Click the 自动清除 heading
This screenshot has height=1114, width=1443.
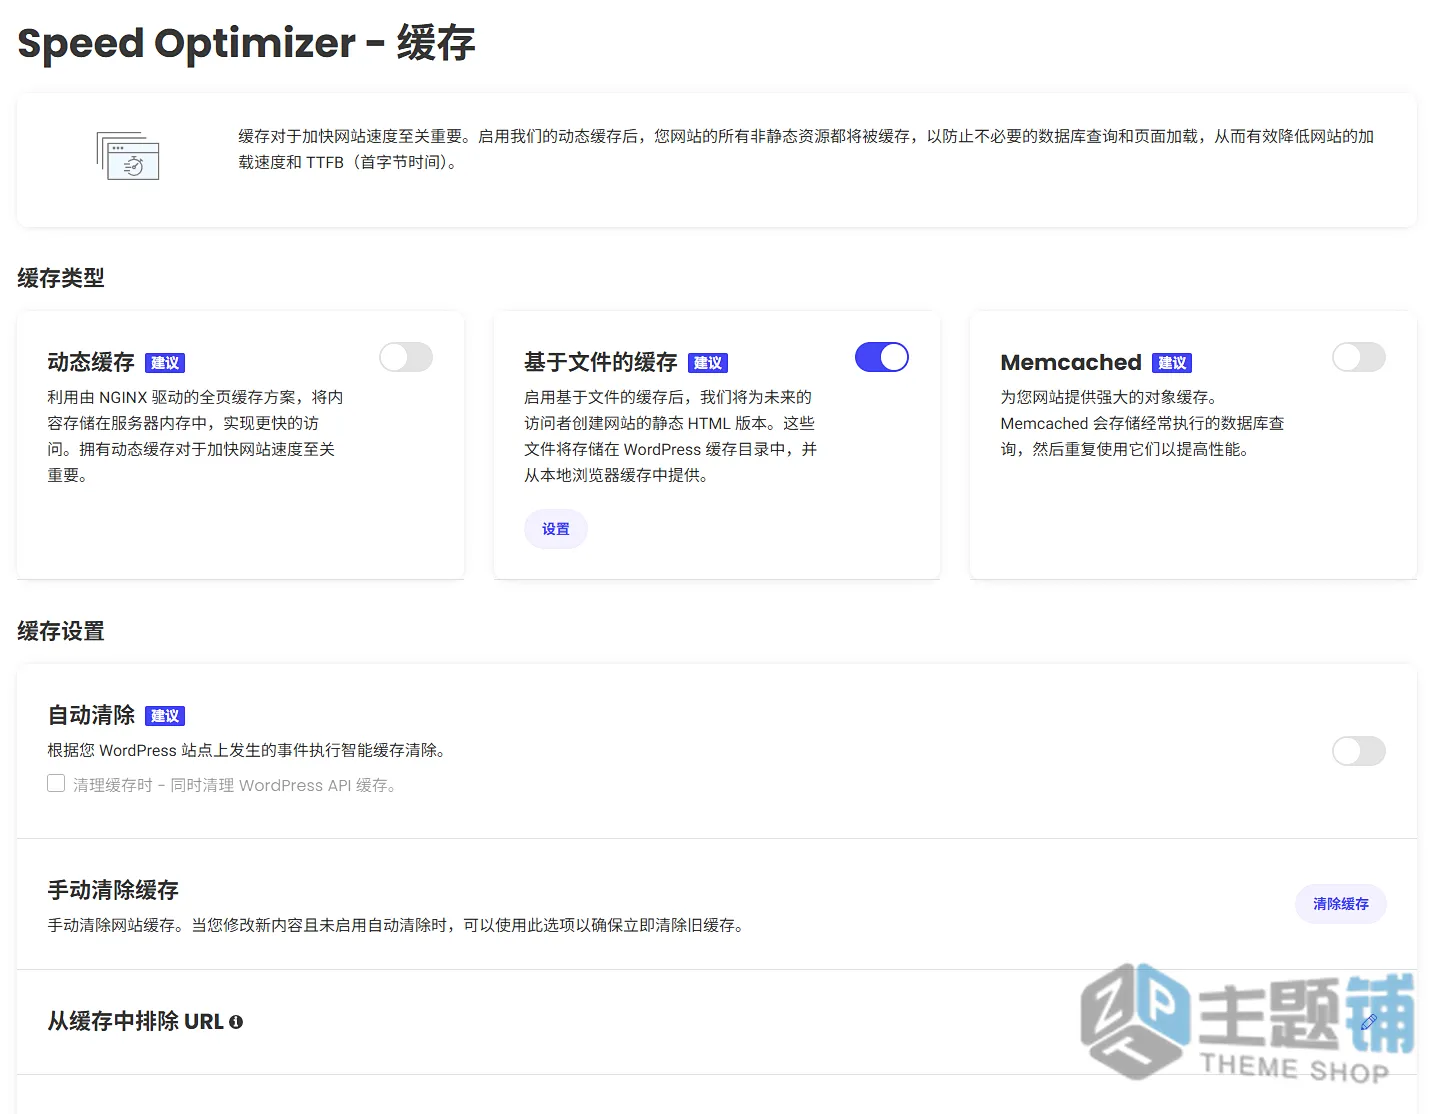click(91, 715)
